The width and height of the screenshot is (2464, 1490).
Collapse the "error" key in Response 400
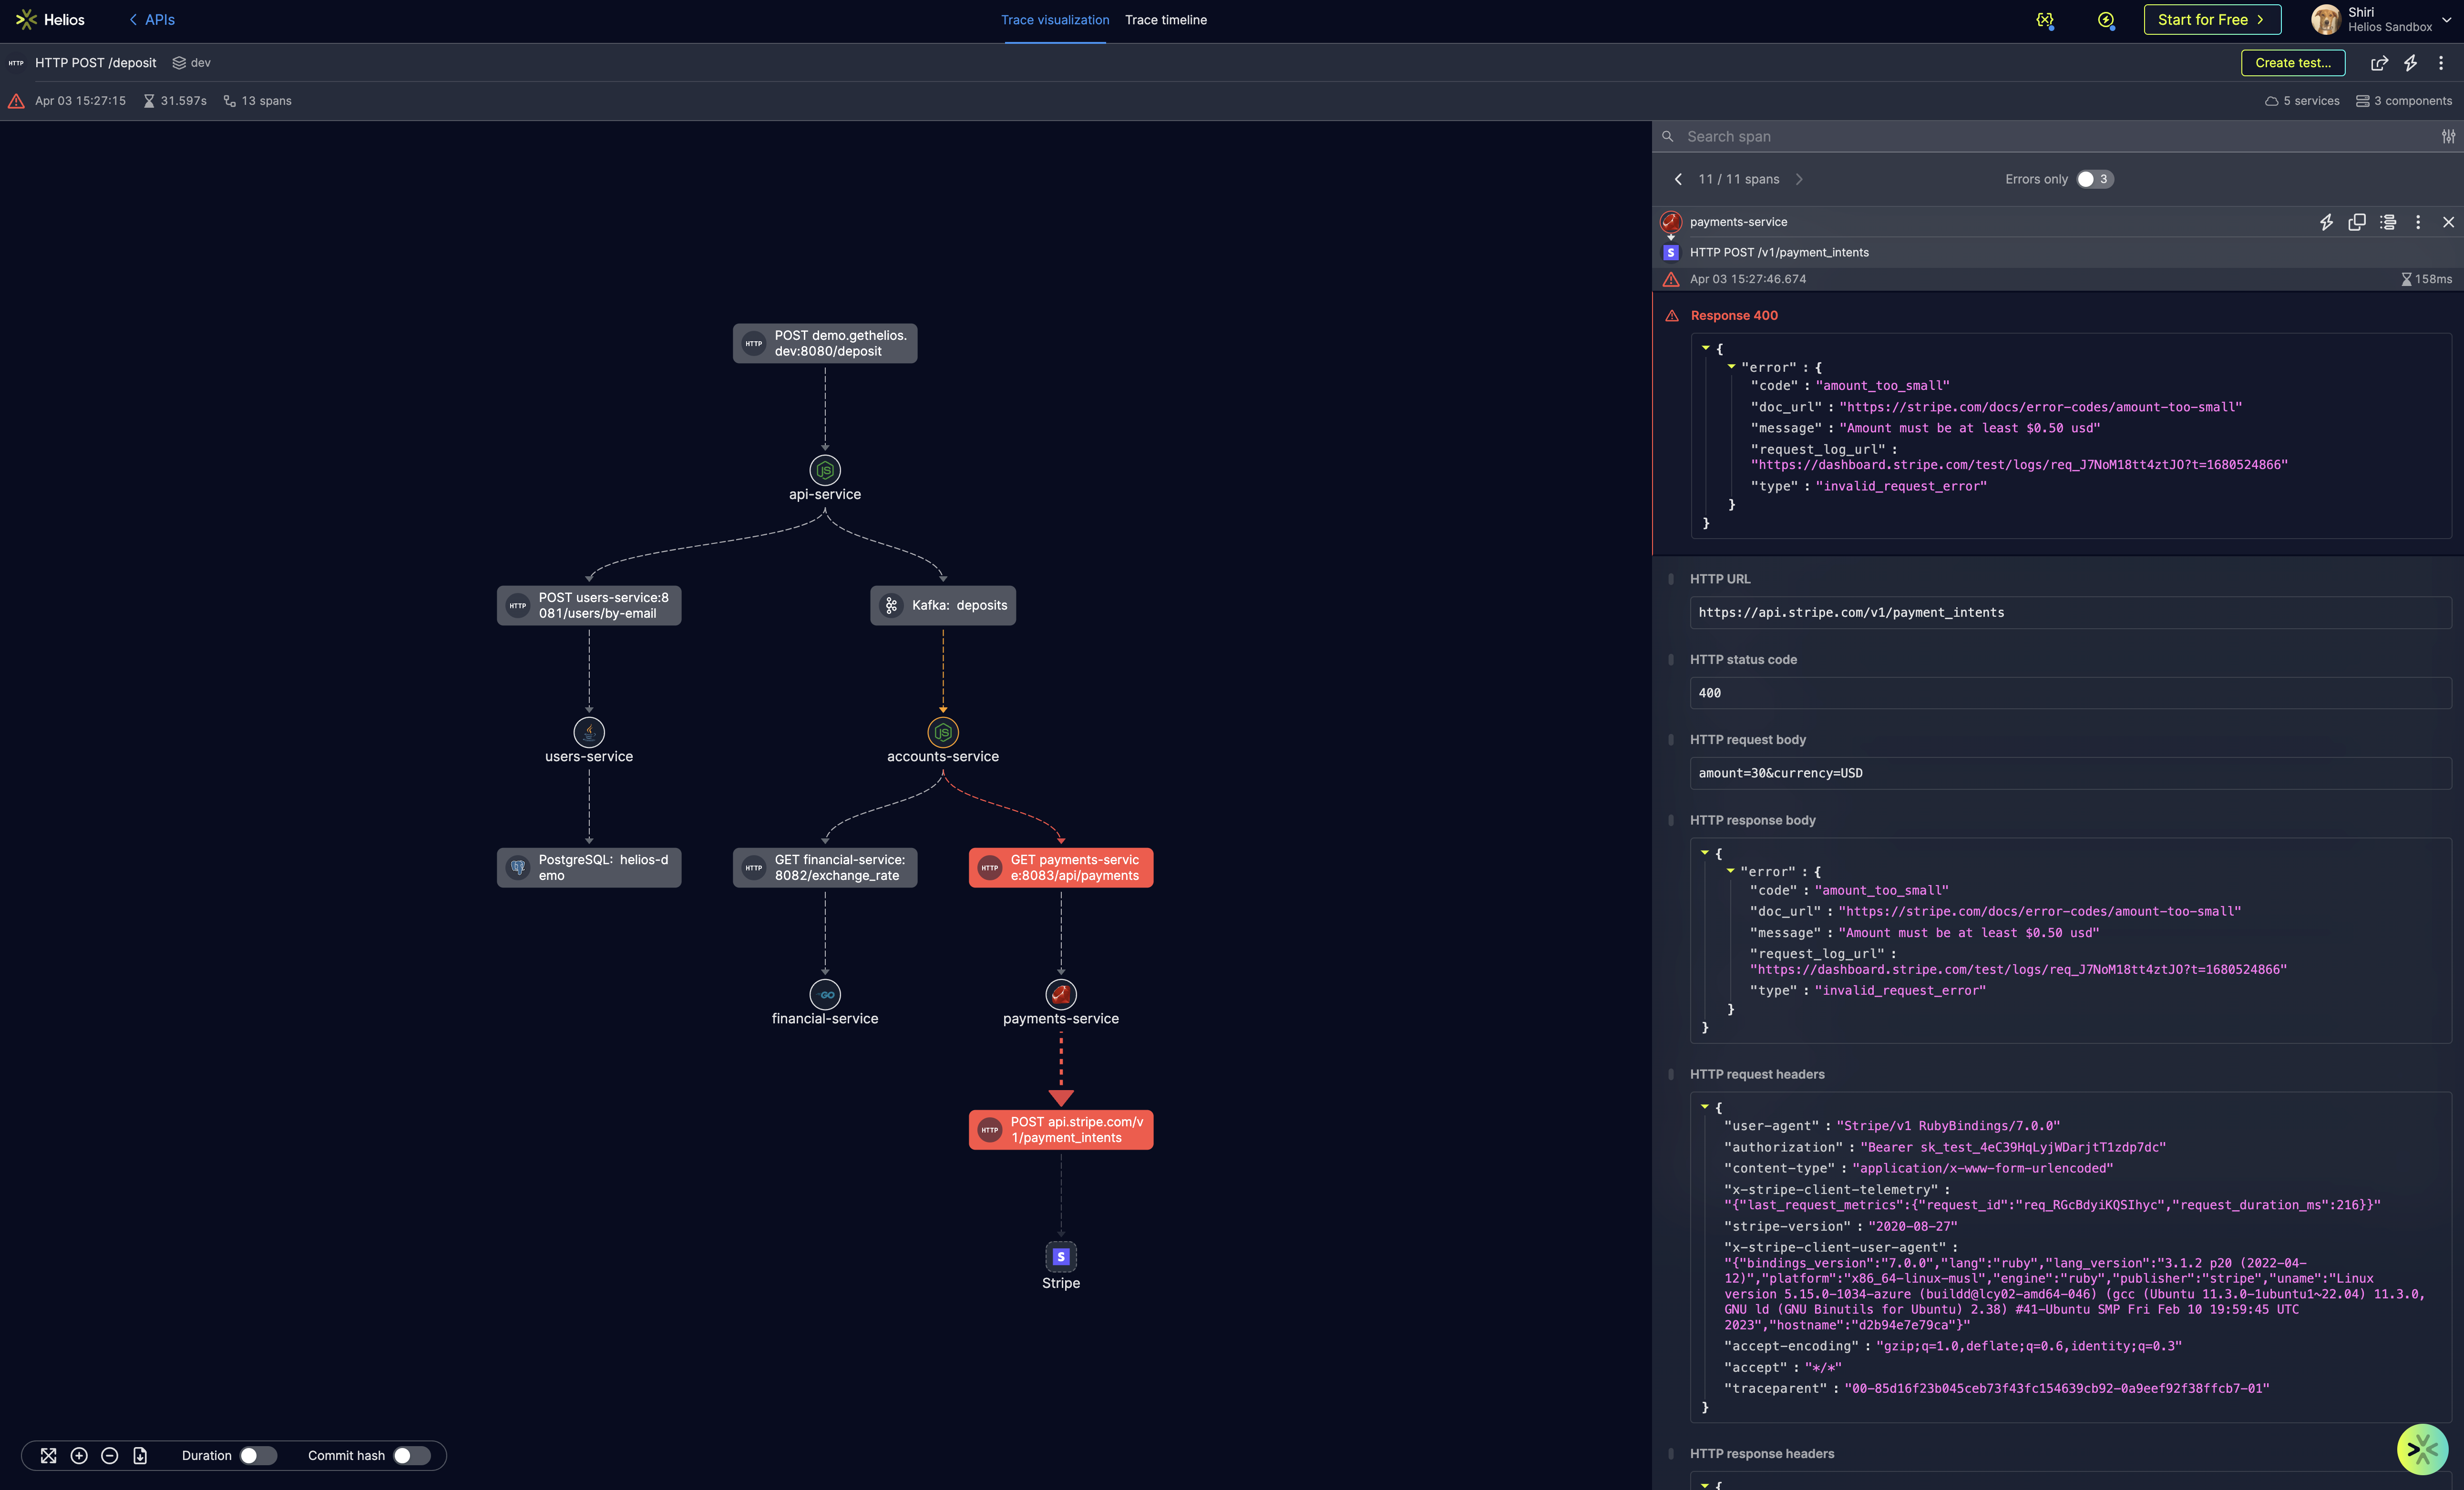click(1731, 367)
